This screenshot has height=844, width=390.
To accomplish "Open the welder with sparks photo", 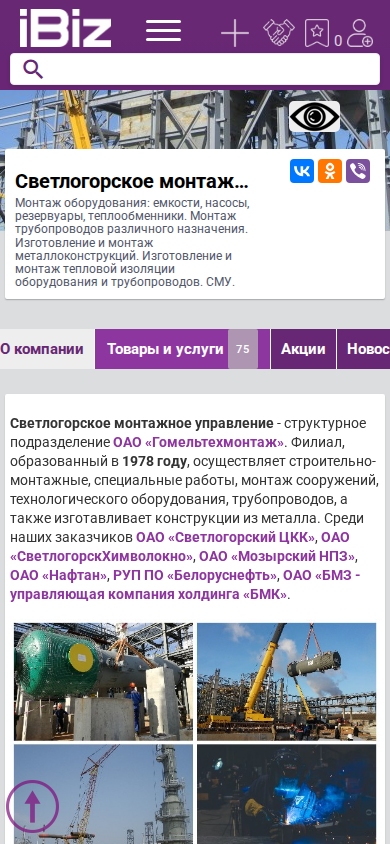I will [x=286, y=794].
